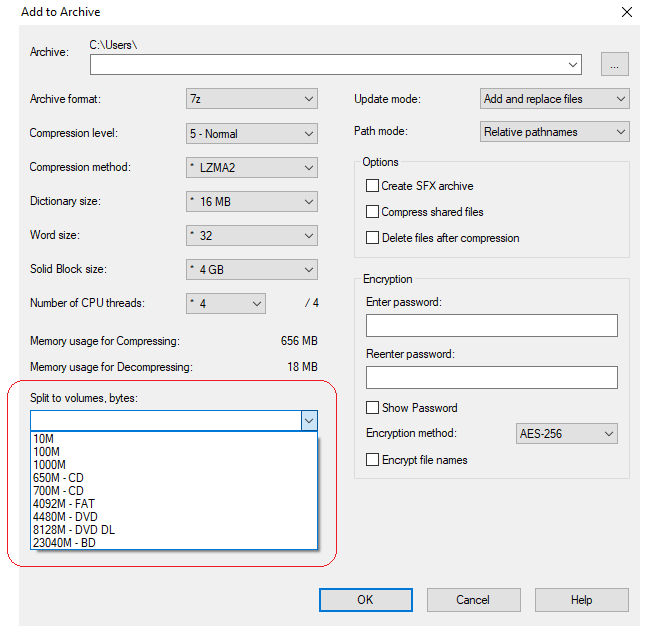Click the Enter password field
The image size is (650, 632).
(491, 326)
